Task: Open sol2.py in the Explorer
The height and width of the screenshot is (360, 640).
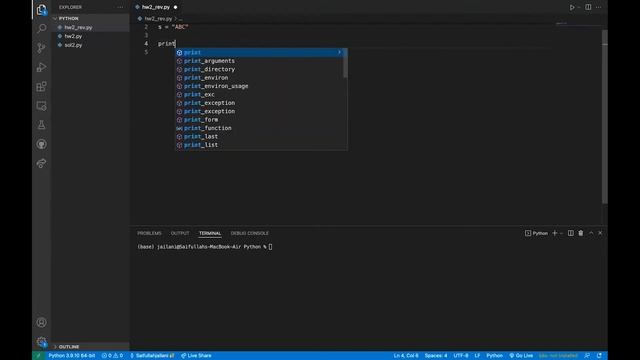Action: tap(73, 45)
